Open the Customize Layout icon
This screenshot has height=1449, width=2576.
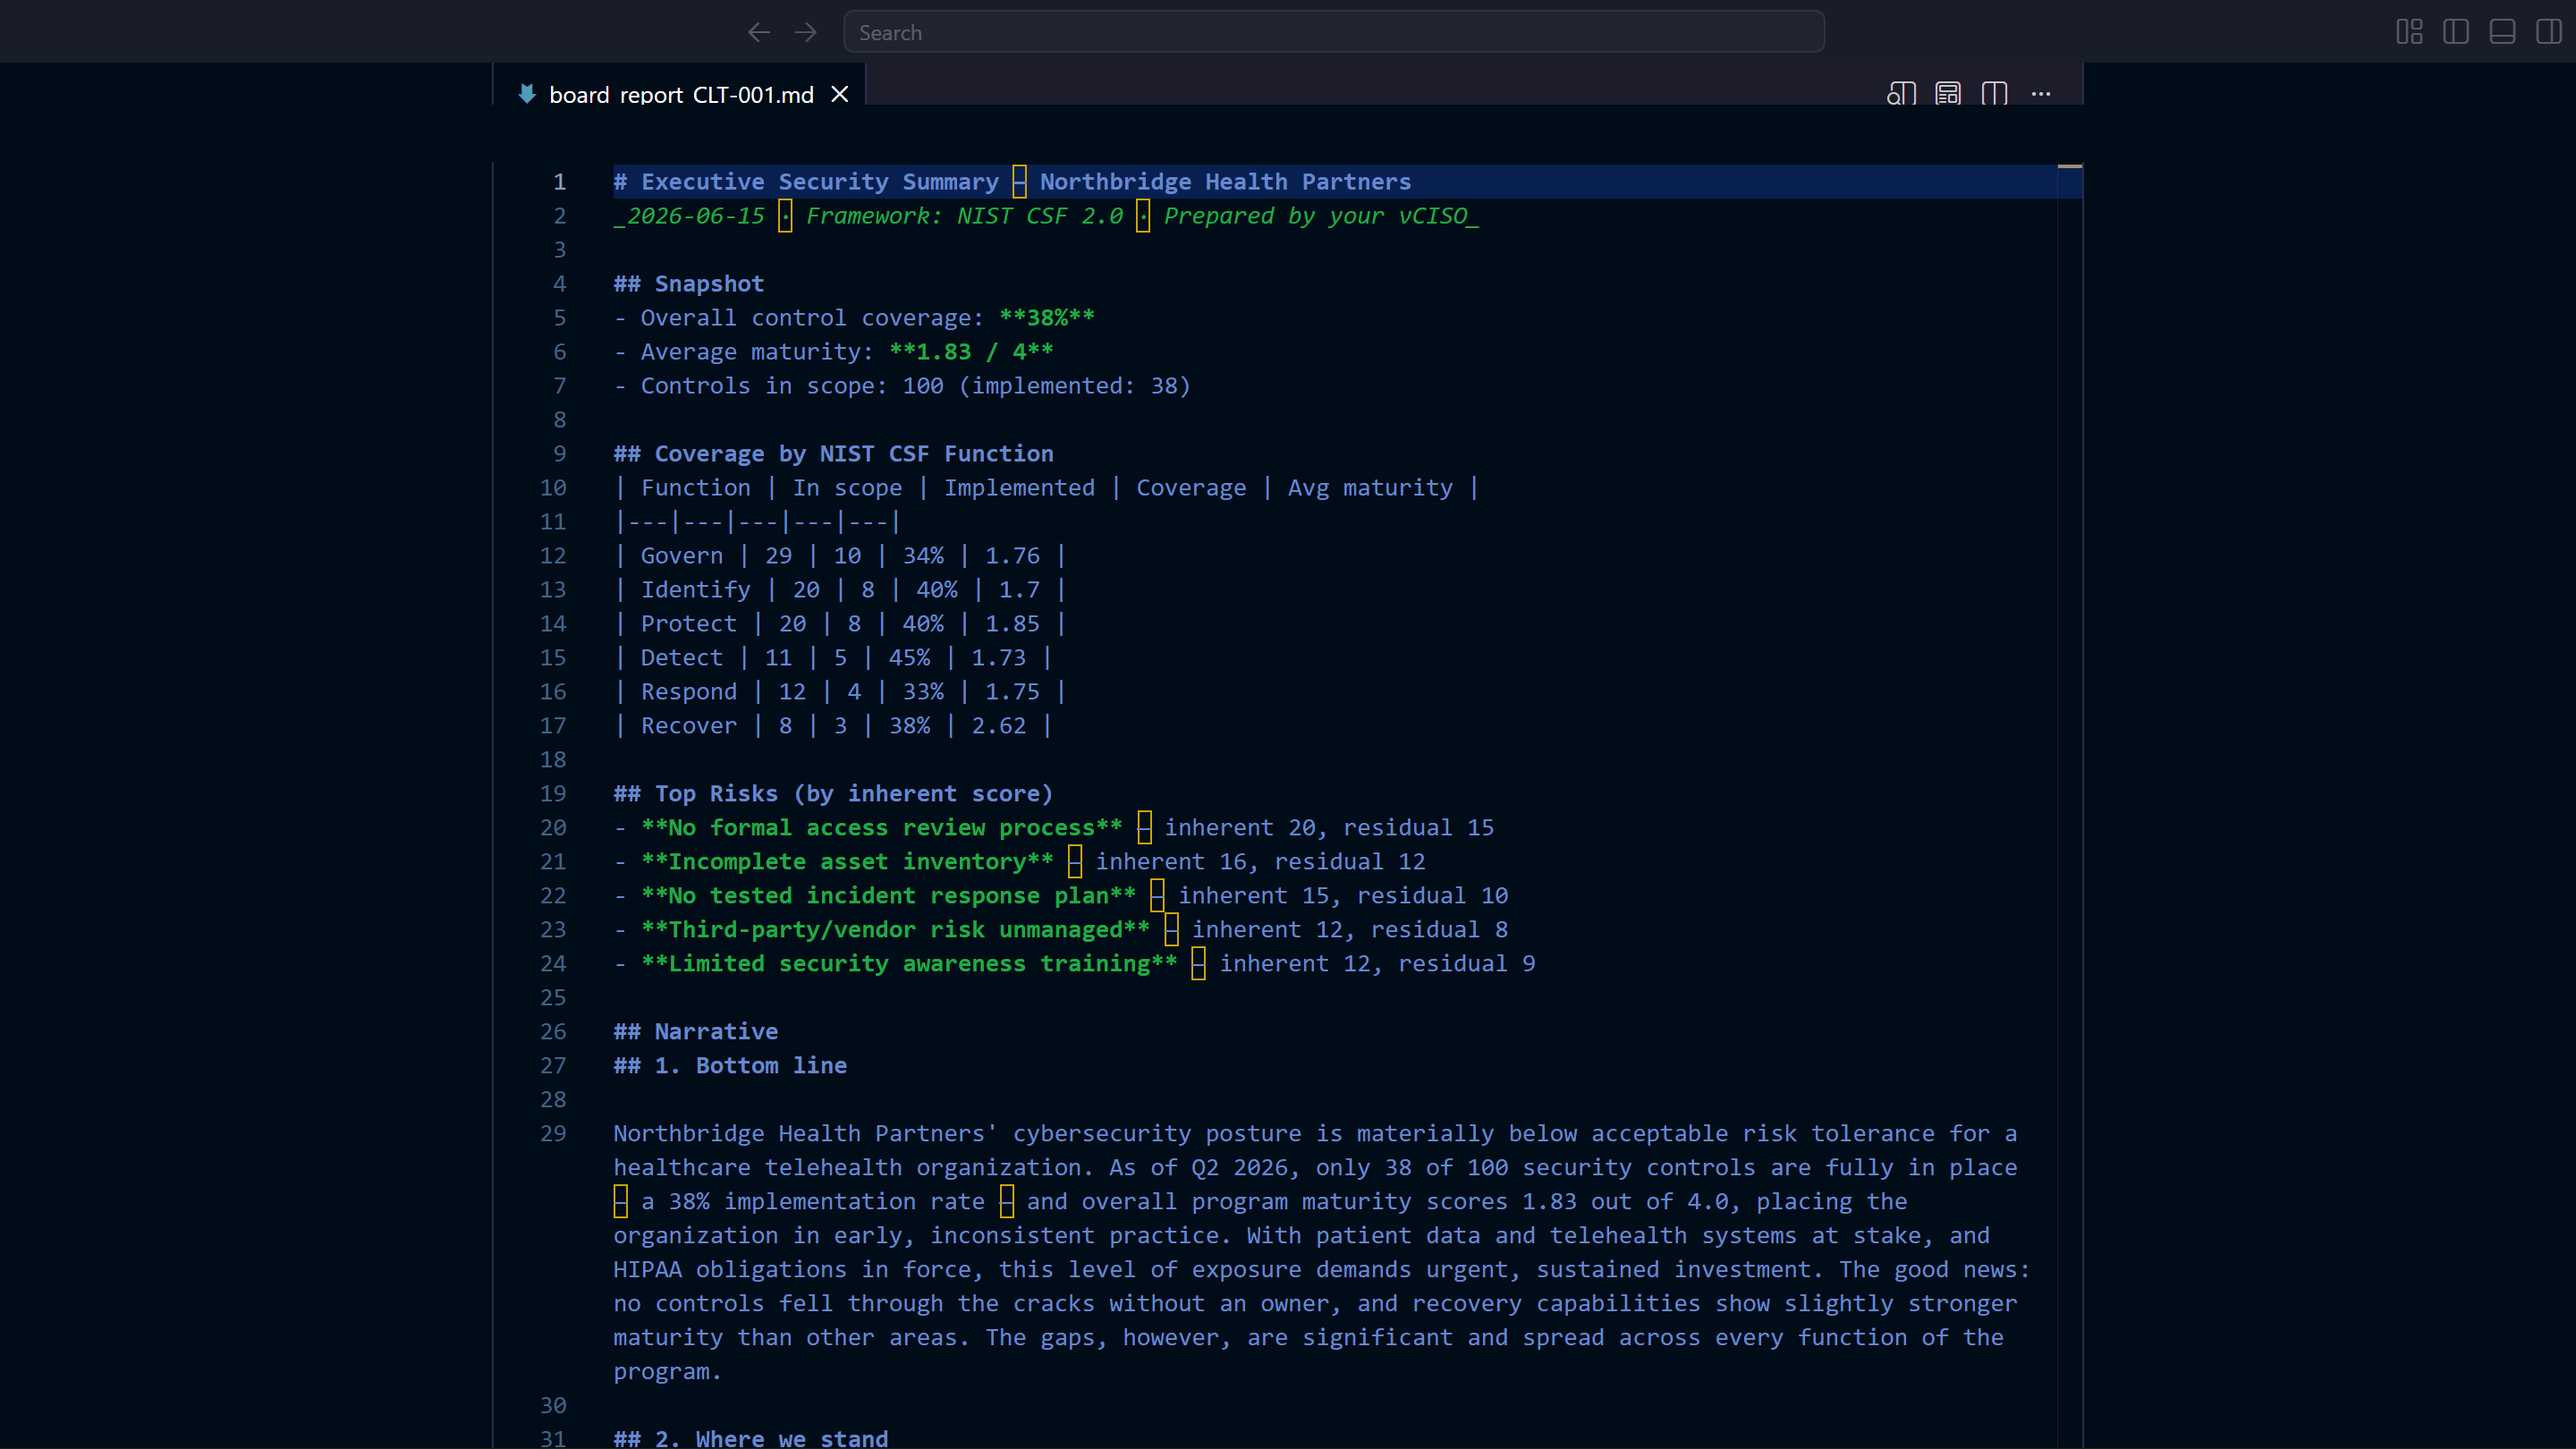click(x=2409, y=33)
